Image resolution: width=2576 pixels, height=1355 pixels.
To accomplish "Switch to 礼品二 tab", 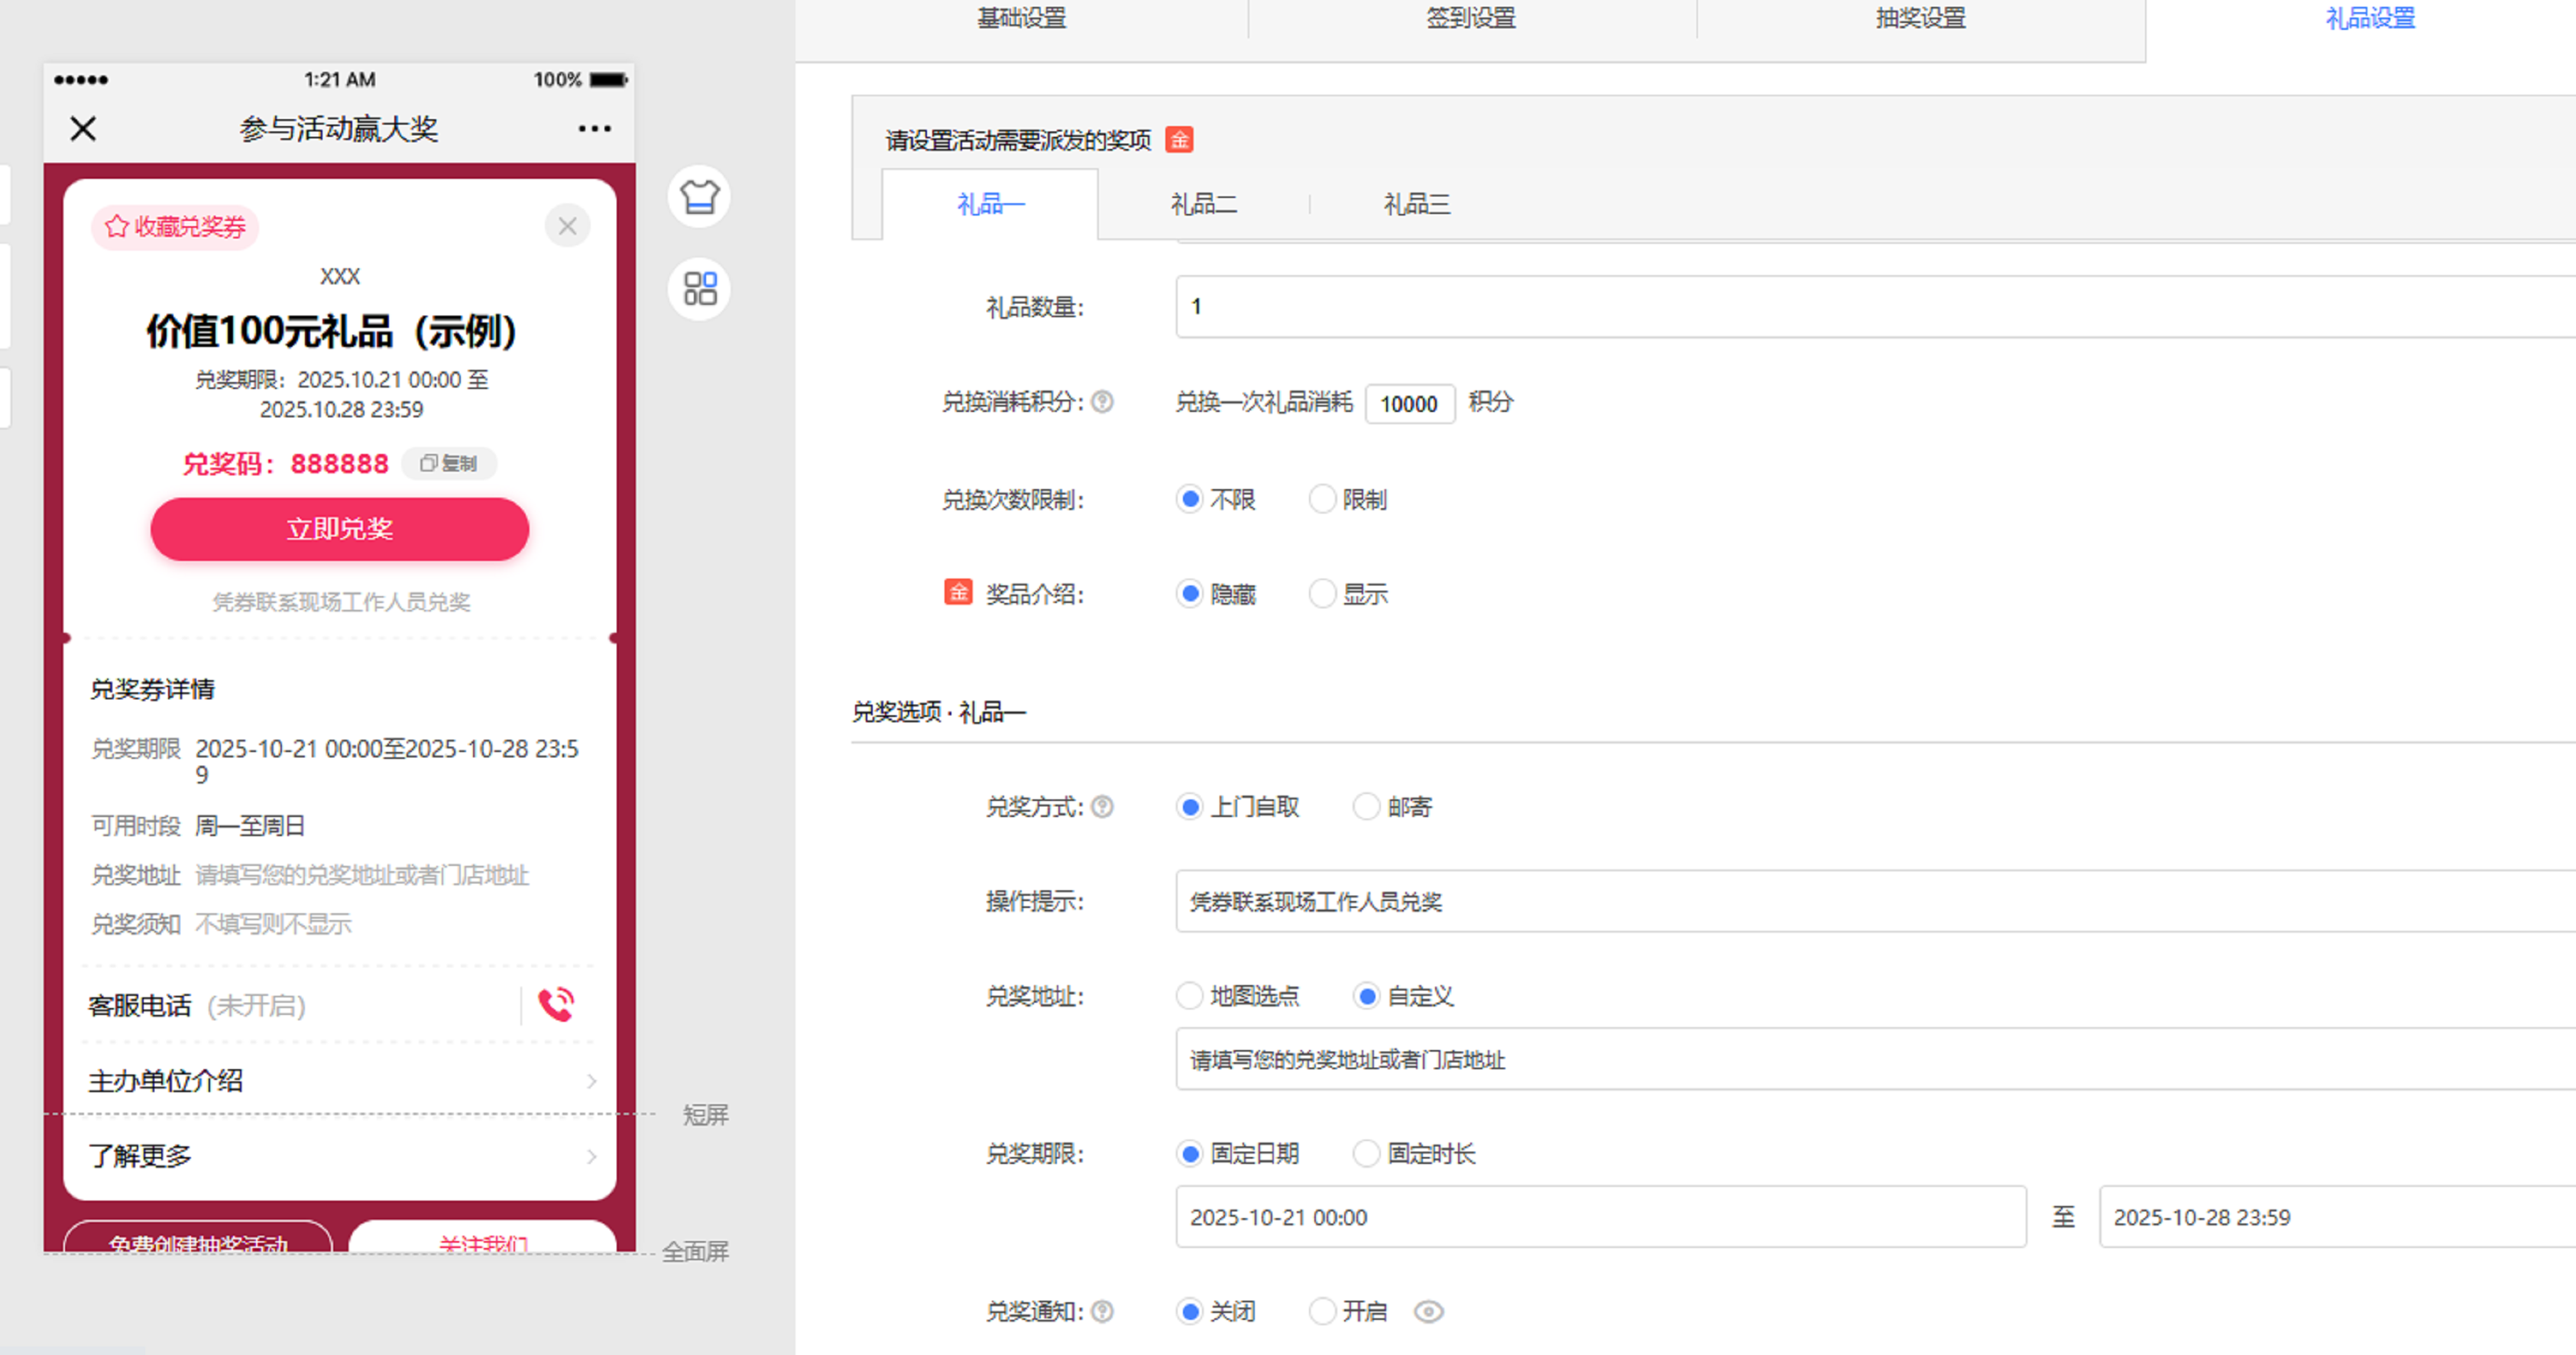I will (1203, 205).
